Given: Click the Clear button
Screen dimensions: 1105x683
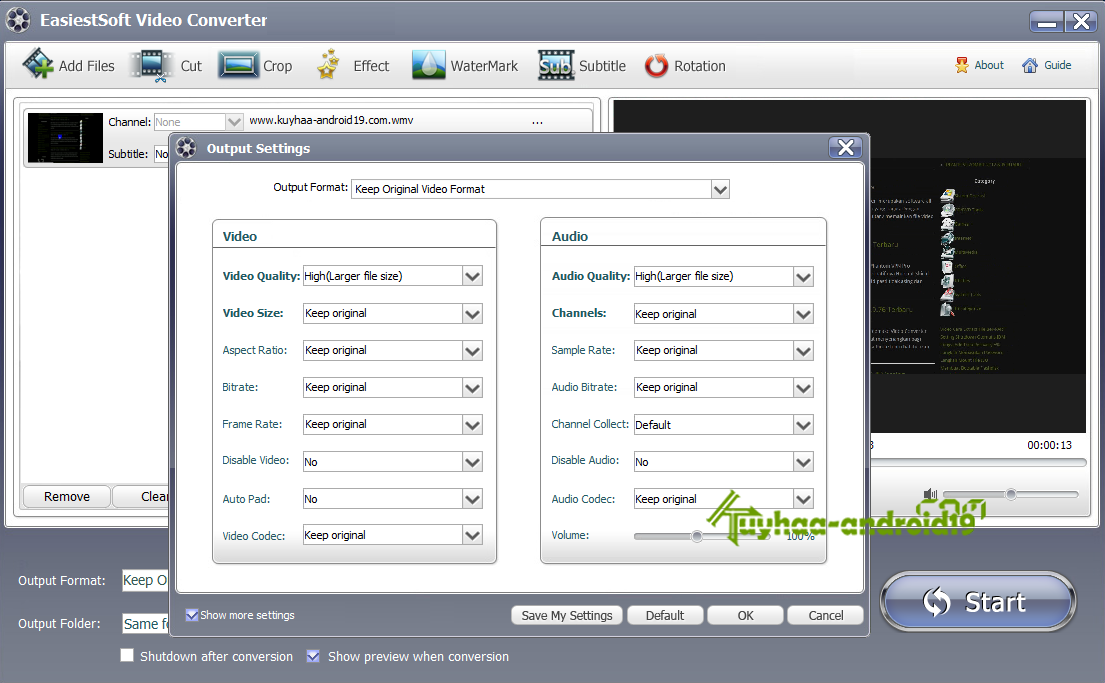Looking at the screenshot, I should click(x=142, y=496).
